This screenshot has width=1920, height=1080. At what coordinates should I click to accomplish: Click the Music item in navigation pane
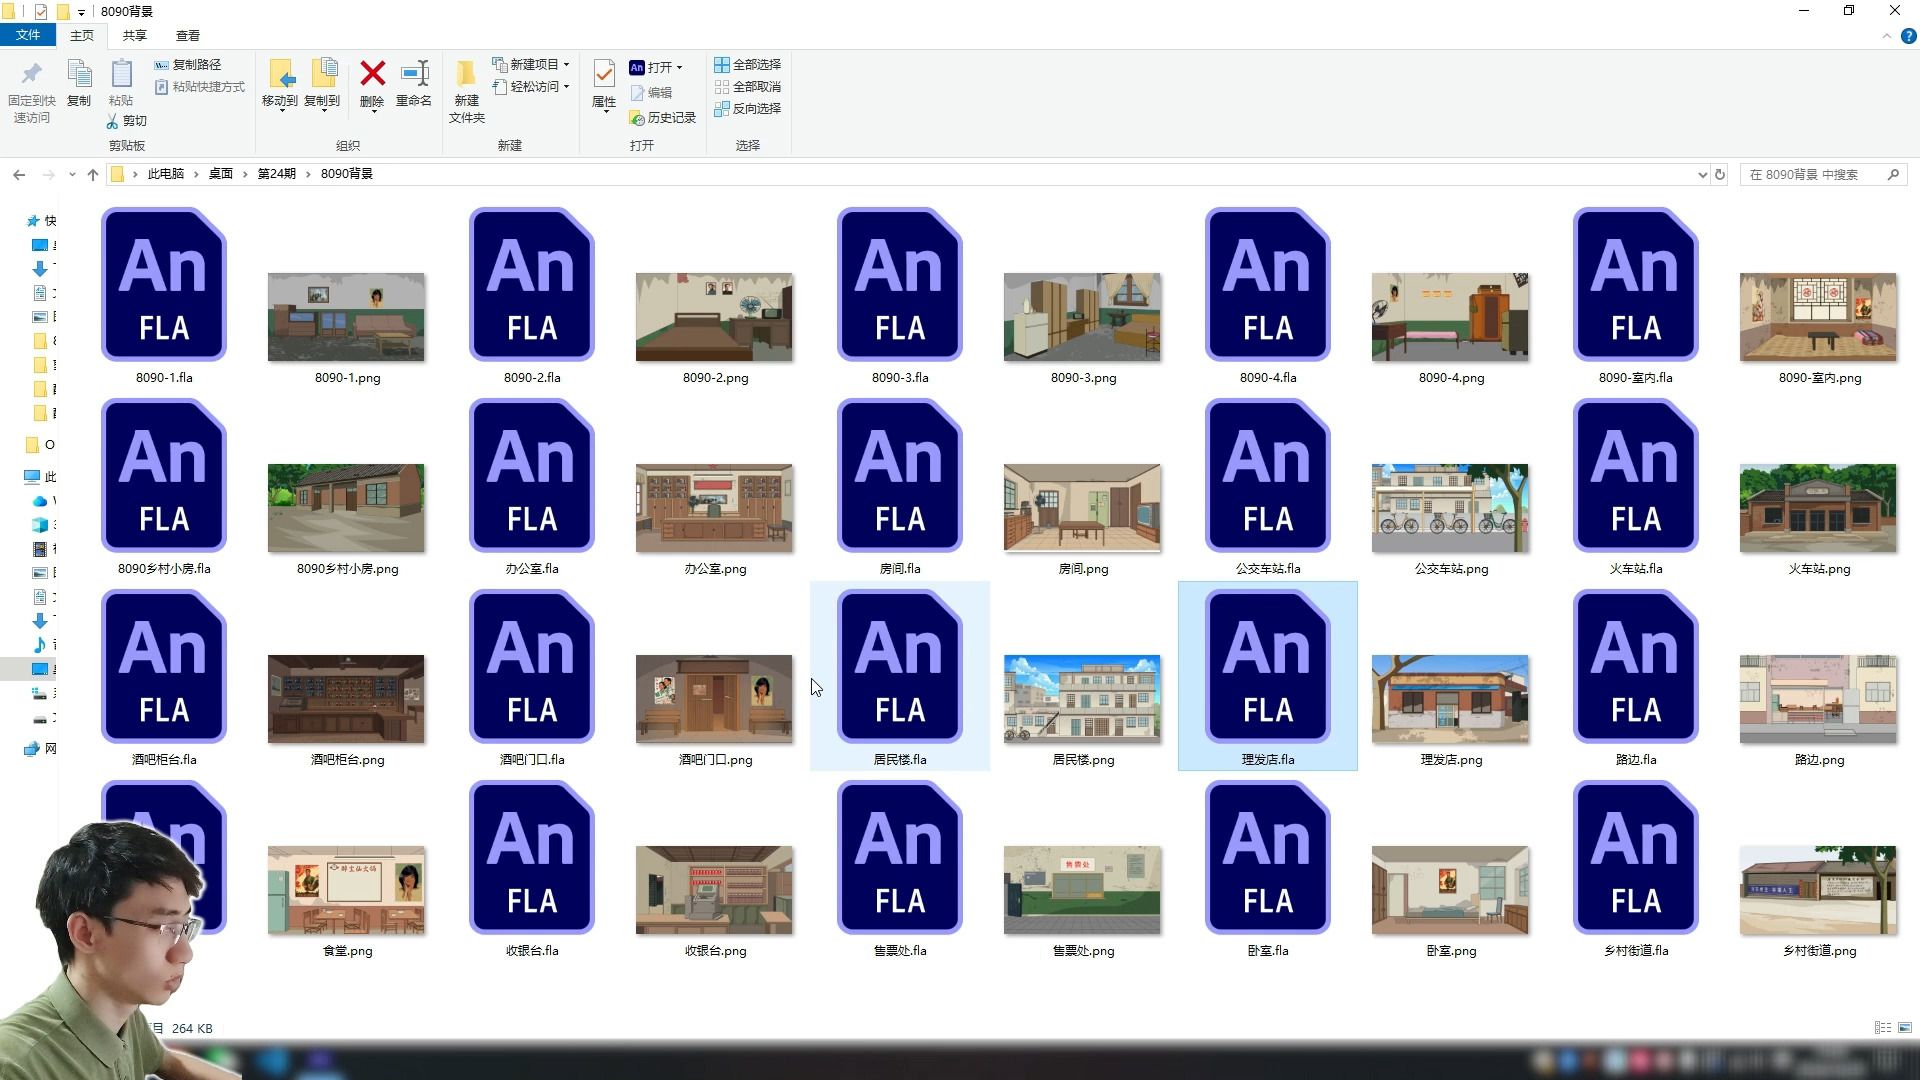click(40, 644)
